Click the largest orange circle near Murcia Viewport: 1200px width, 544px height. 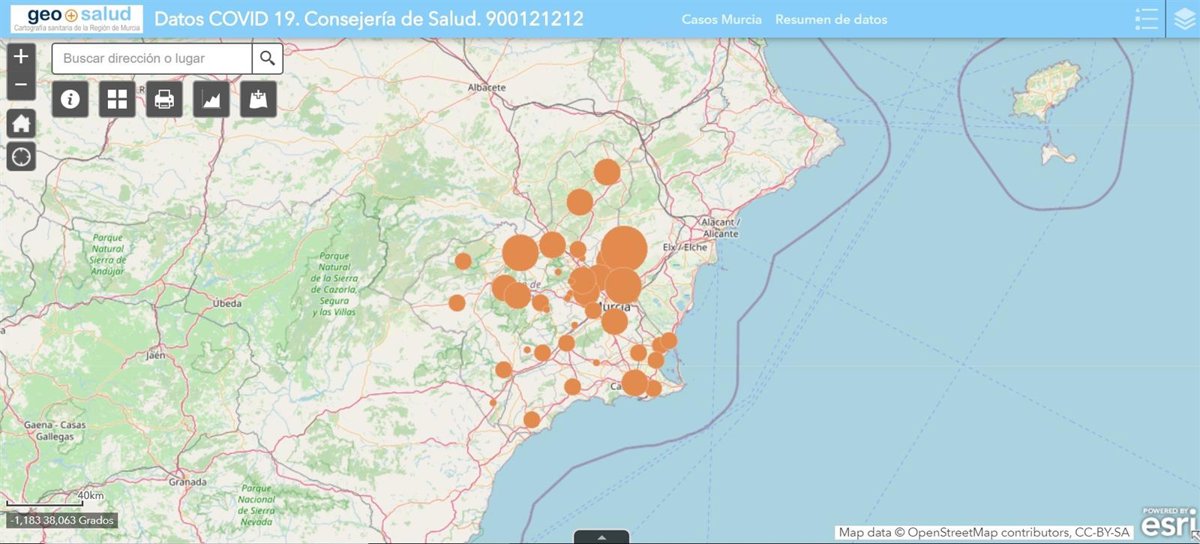pyautogui.click(x=624, y=249)
